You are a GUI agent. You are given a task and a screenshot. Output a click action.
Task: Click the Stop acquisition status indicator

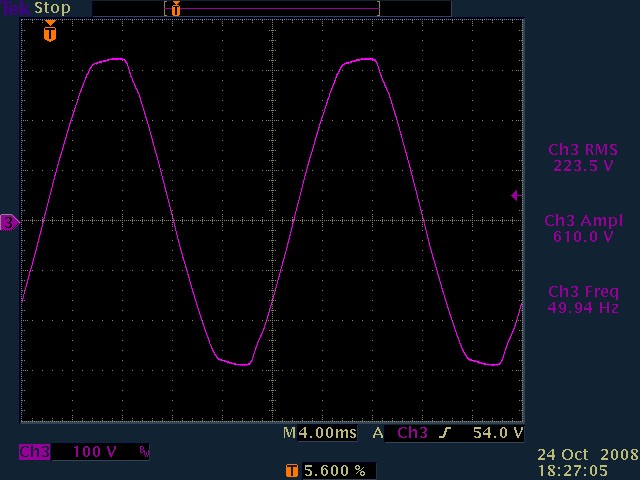[52, 8]
